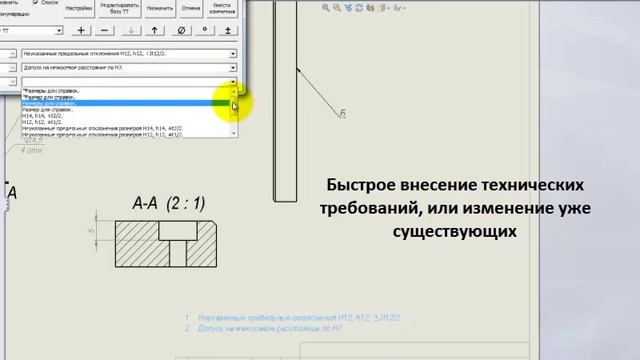This screenshot has width=640, height=360.
Task: Select first '*Размеры для справок.' list entry
Action: pos(126,91)
